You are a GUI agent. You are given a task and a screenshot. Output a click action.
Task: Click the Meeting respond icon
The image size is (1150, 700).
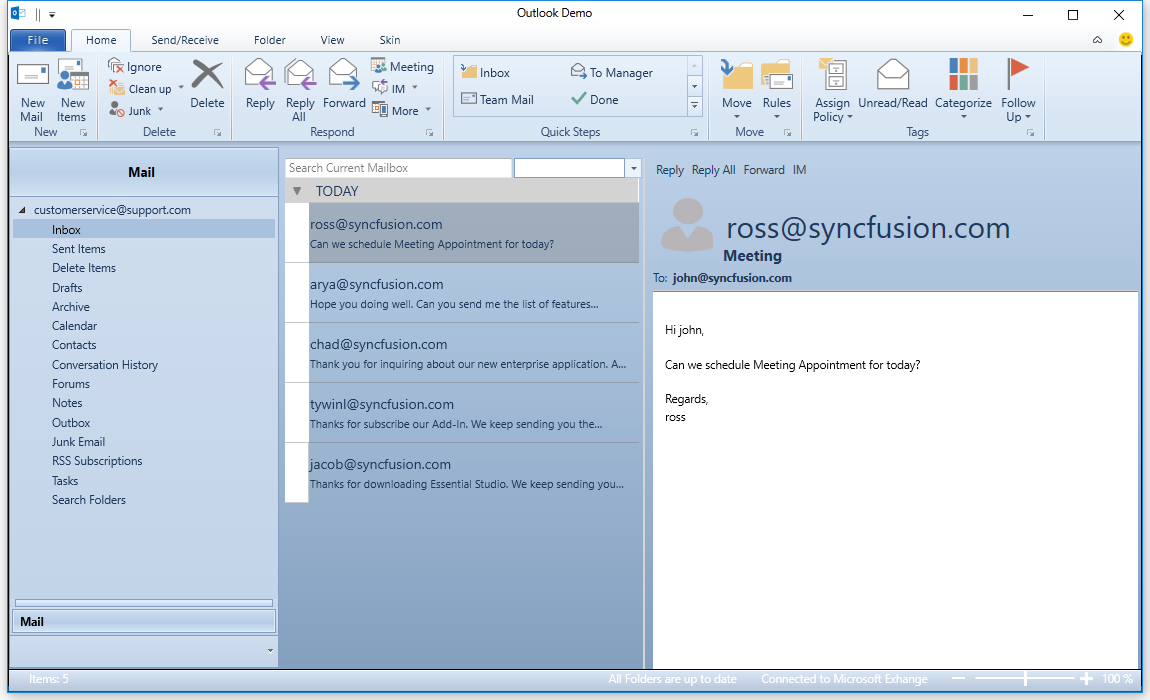380,66
